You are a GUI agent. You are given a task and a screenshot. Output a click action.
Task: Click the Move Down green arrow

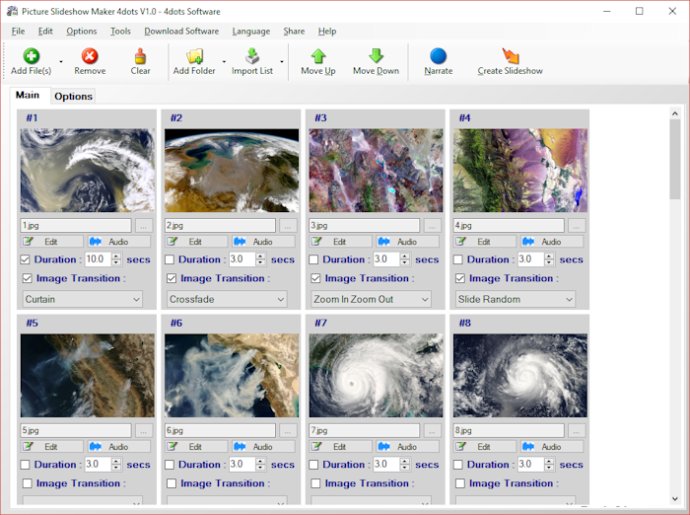(x=376, y=56)
